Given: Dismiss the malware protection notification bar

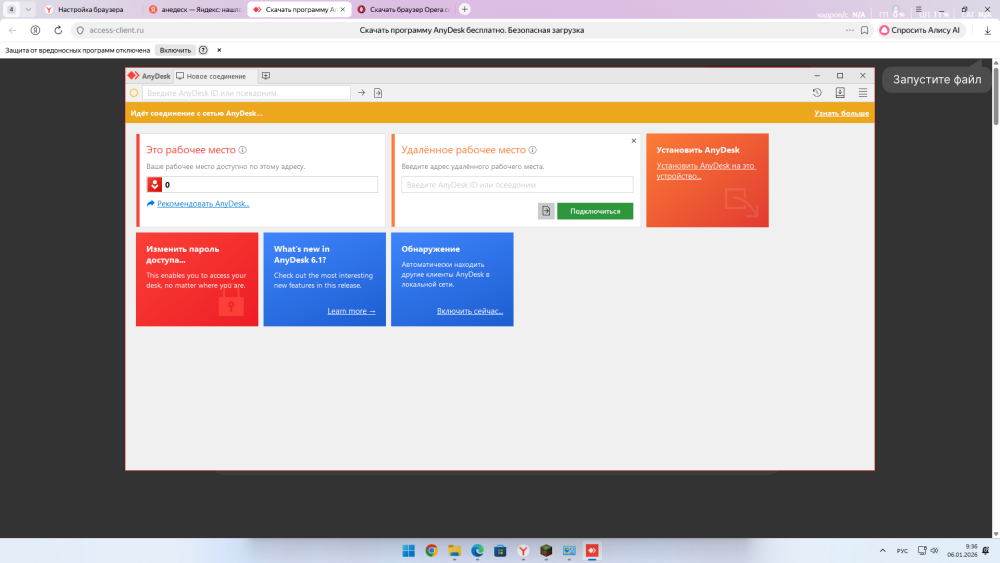Looking at the screenshot, I should [x=219, y=50].
